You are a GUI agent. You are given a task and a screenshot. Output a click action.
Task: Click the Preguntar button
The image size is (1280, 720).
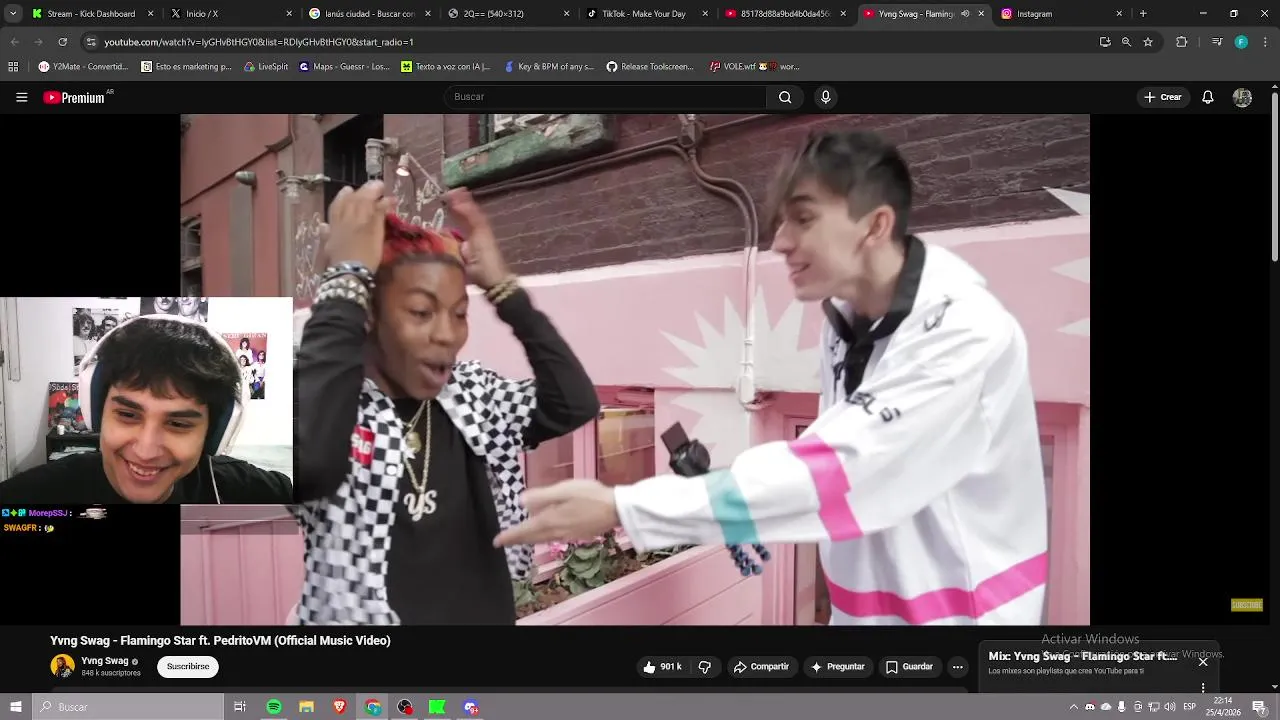point(837,667)
